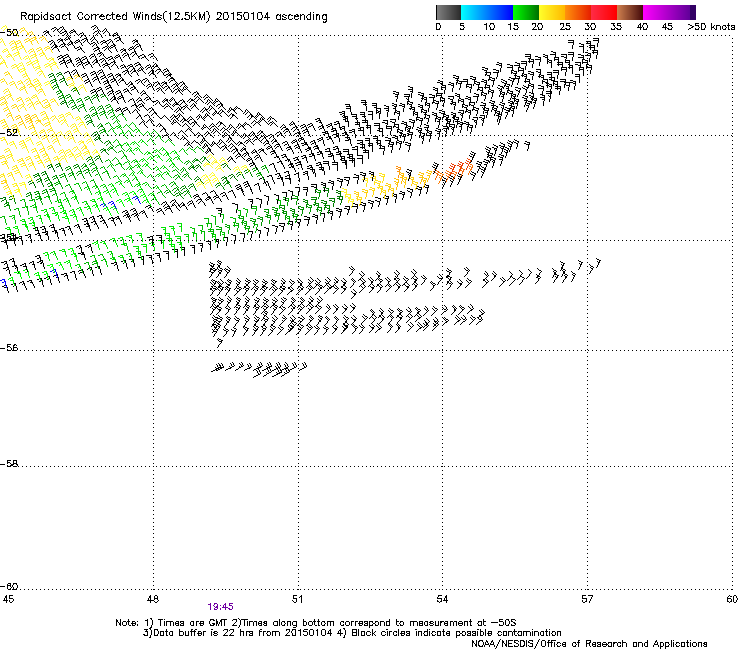Click the yellow 20-25 knots legend swatch

(552, 12)
